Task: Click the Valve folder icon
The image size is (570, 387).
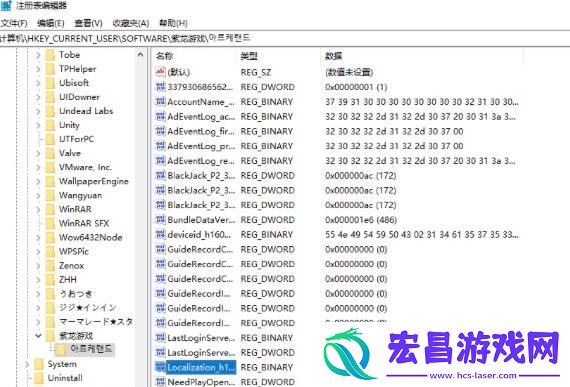Action: pos(50,153)
